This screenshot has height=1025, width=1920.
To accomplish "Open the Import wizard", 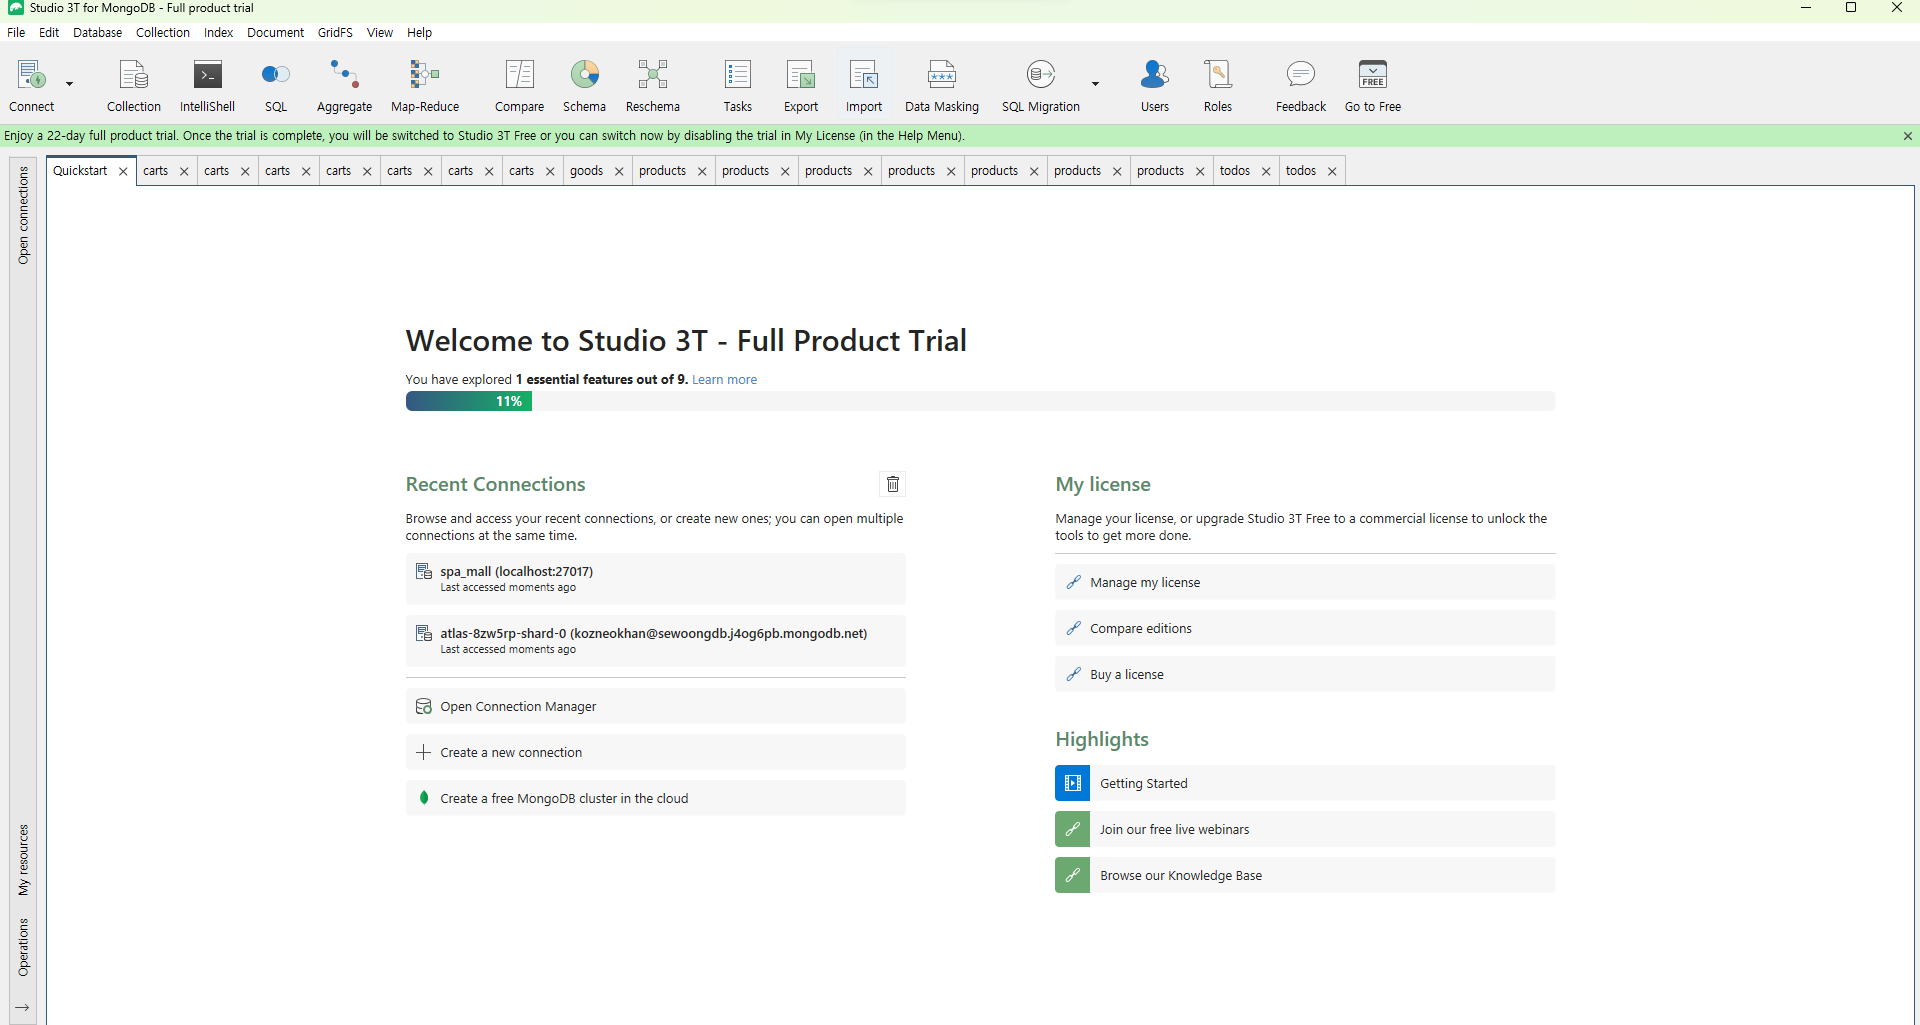I will (864, 84).
